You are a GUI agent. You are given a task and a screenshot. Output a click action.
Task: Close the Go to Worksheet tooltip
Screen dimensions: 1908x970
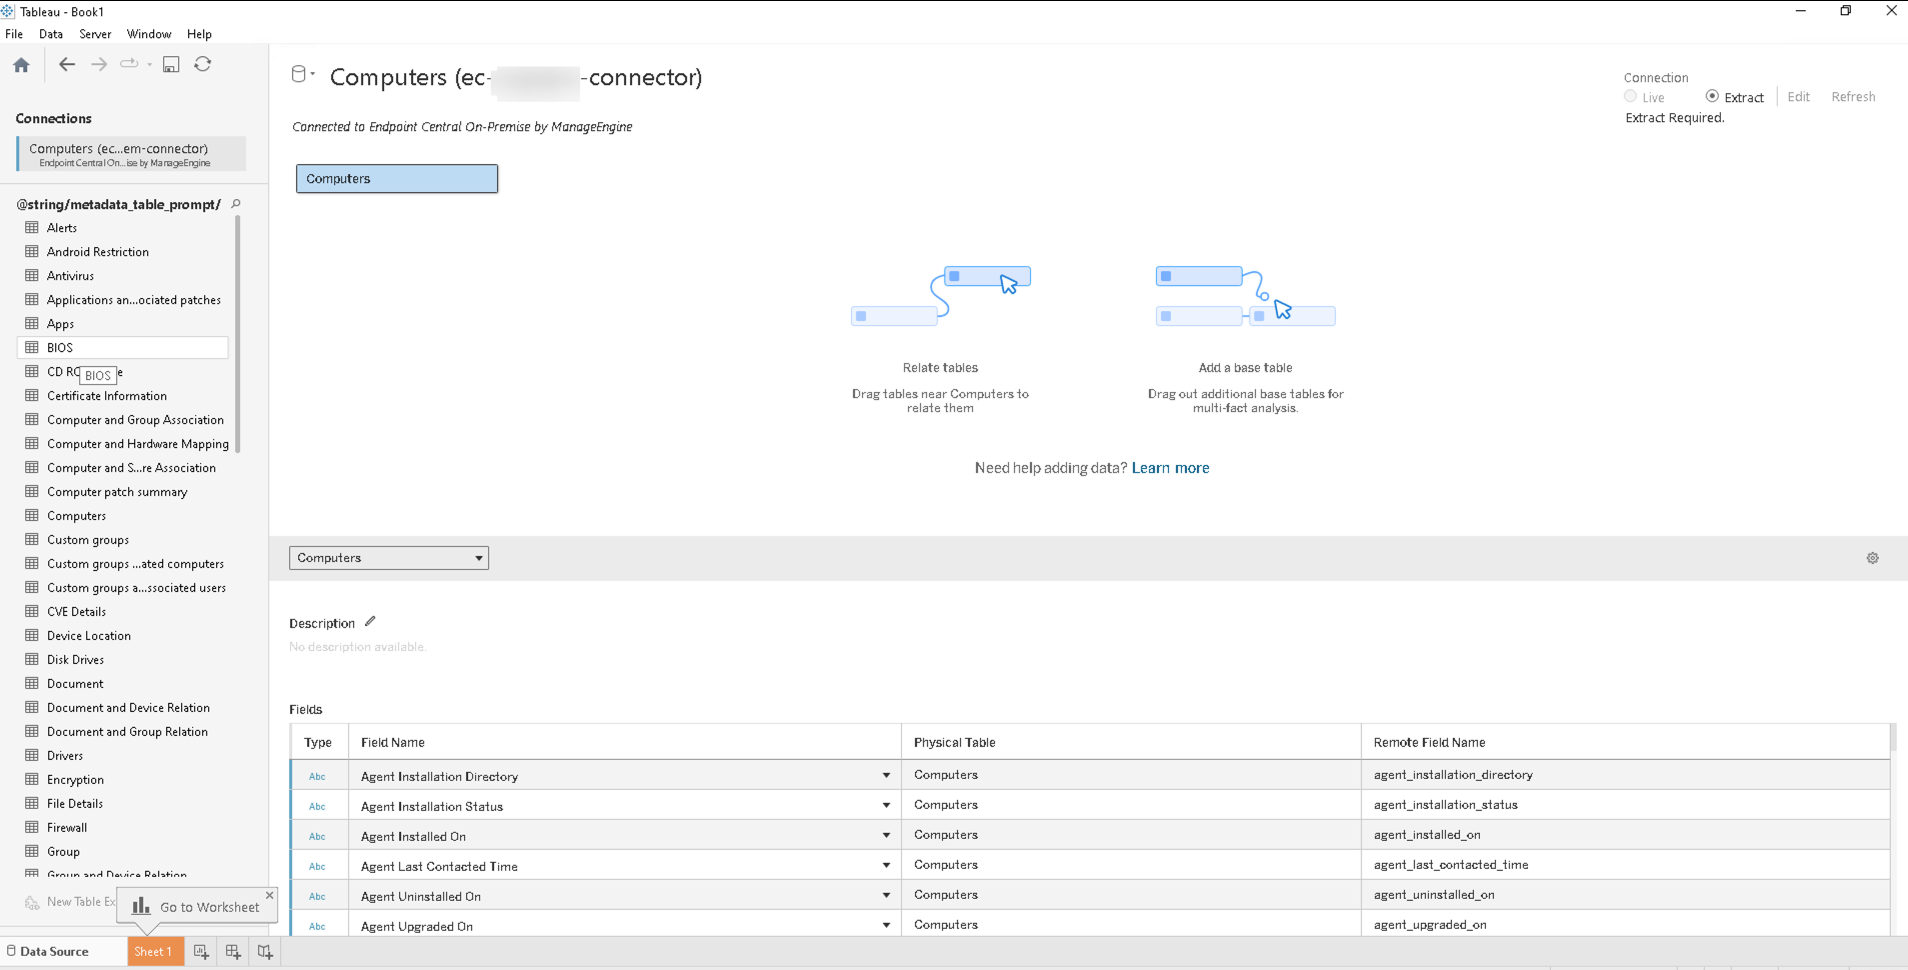[270, 895]
